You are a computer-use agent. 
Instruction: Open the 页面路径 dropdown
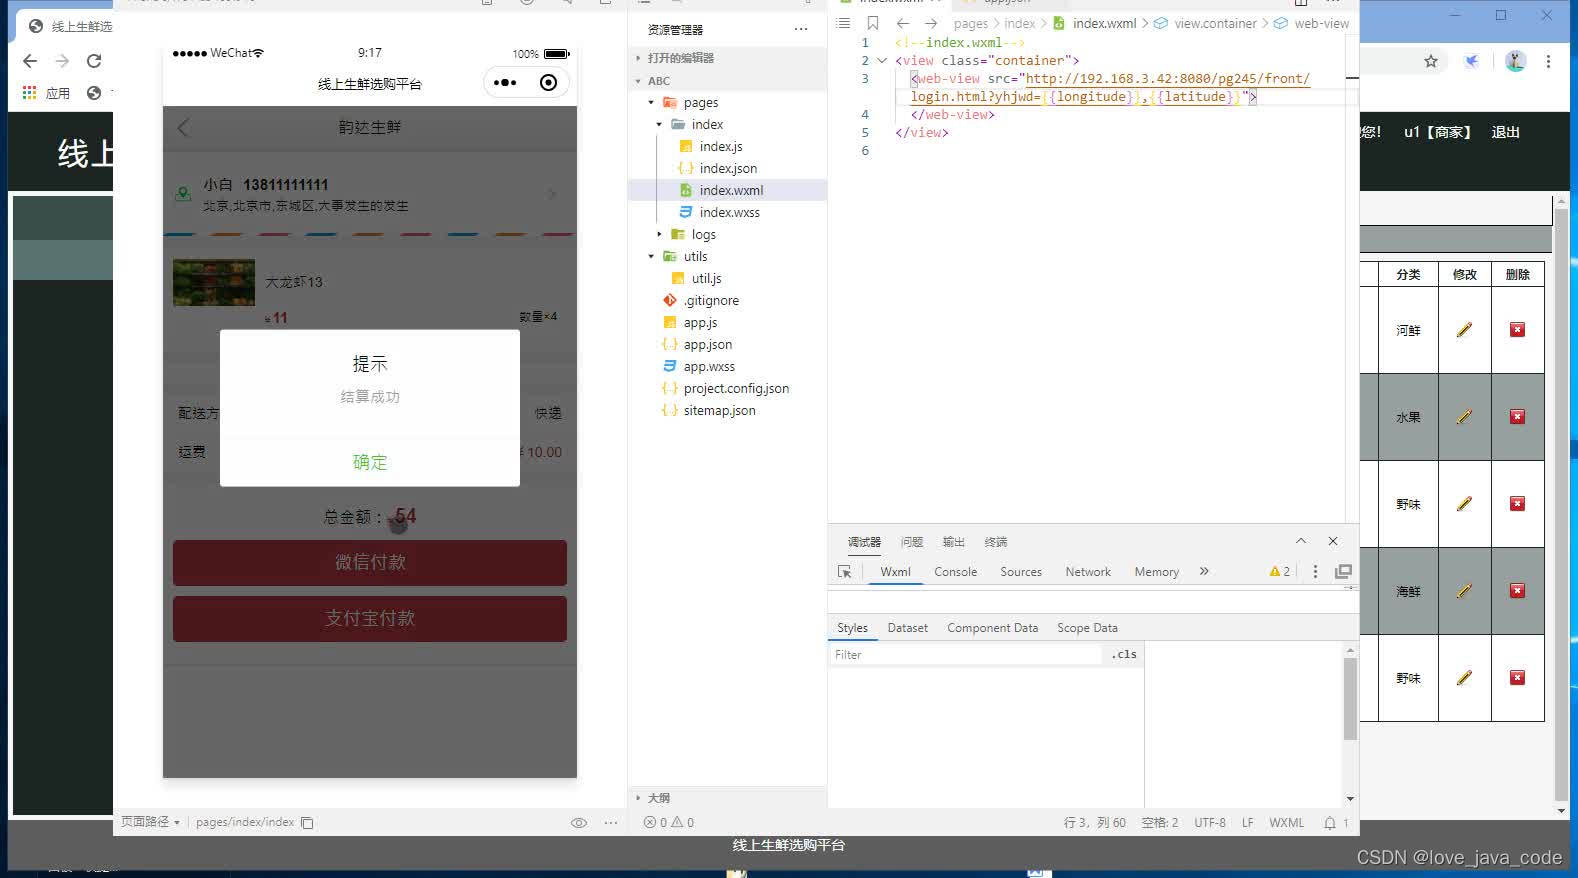point(150,822)
